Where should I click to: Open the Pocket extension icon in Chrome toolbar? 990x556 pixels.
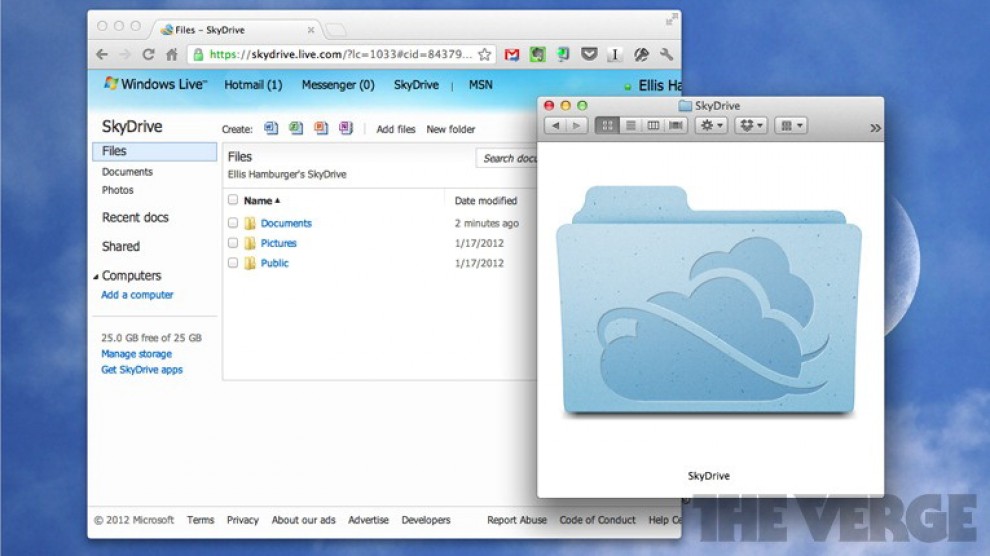[x=589, y=54]
